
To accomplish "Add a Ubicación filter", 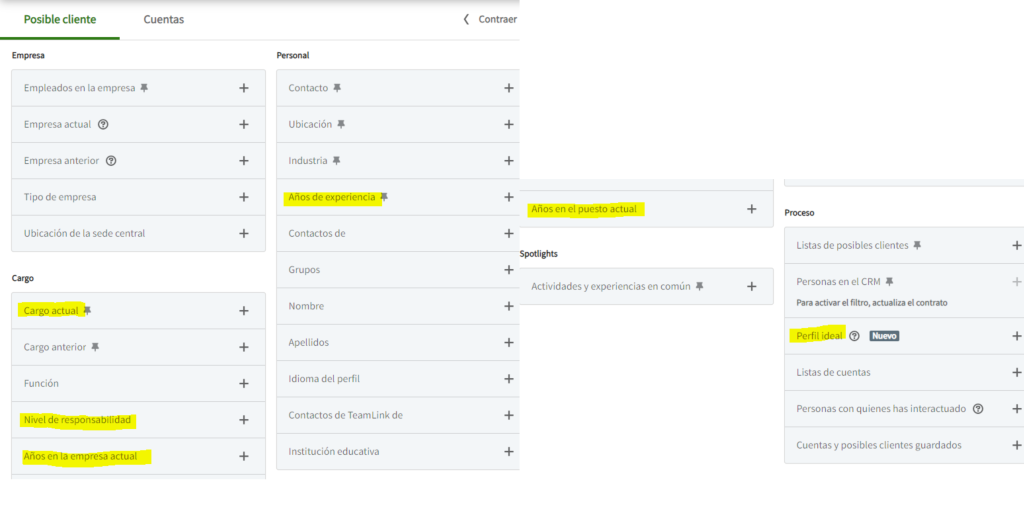I will point(509,124).
